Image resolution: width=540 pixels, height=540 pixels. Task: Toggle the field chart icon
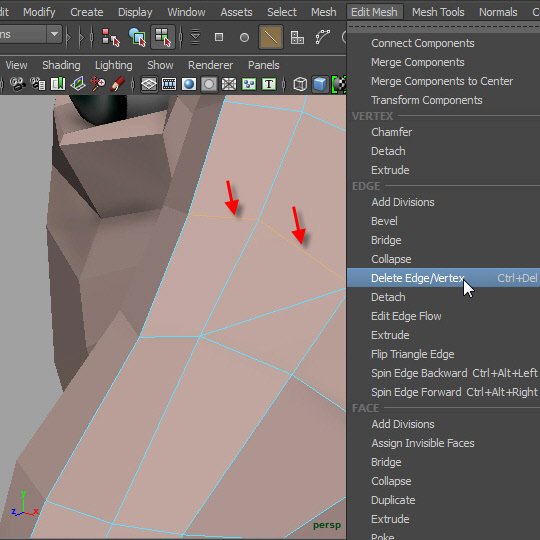[229, 84]
